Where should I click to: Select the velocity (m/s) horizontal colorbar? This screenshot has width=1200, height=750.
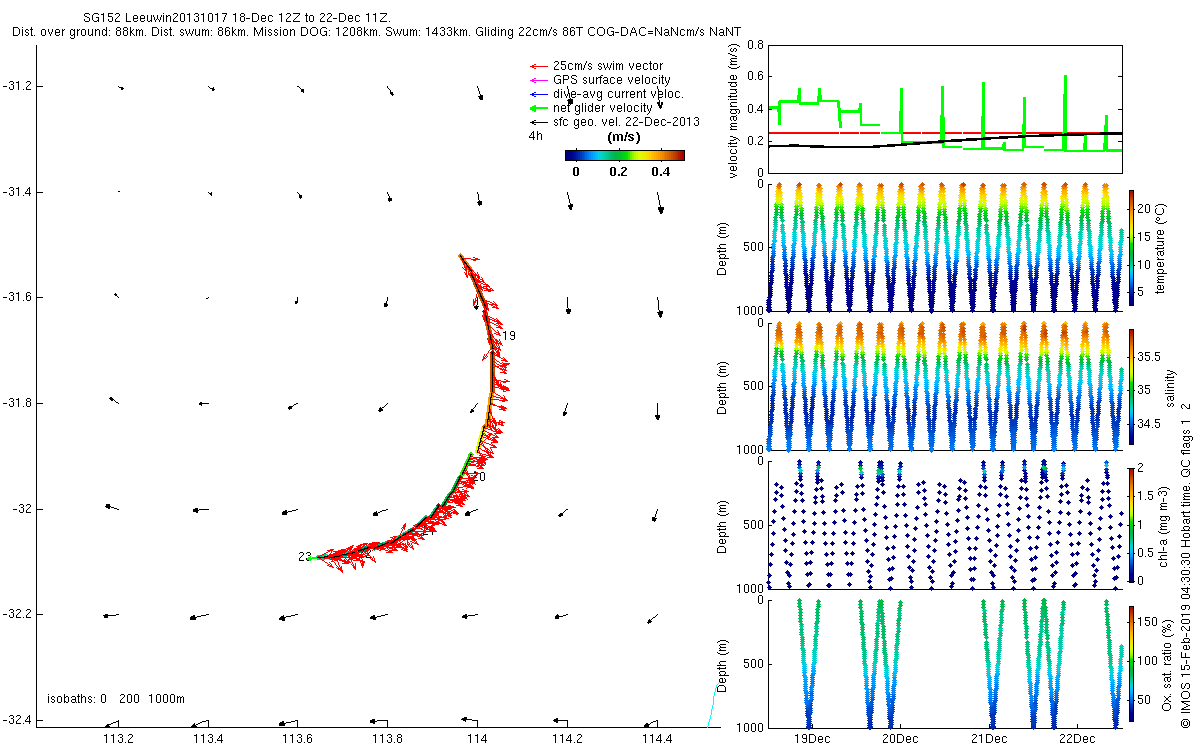coord(624,155)
